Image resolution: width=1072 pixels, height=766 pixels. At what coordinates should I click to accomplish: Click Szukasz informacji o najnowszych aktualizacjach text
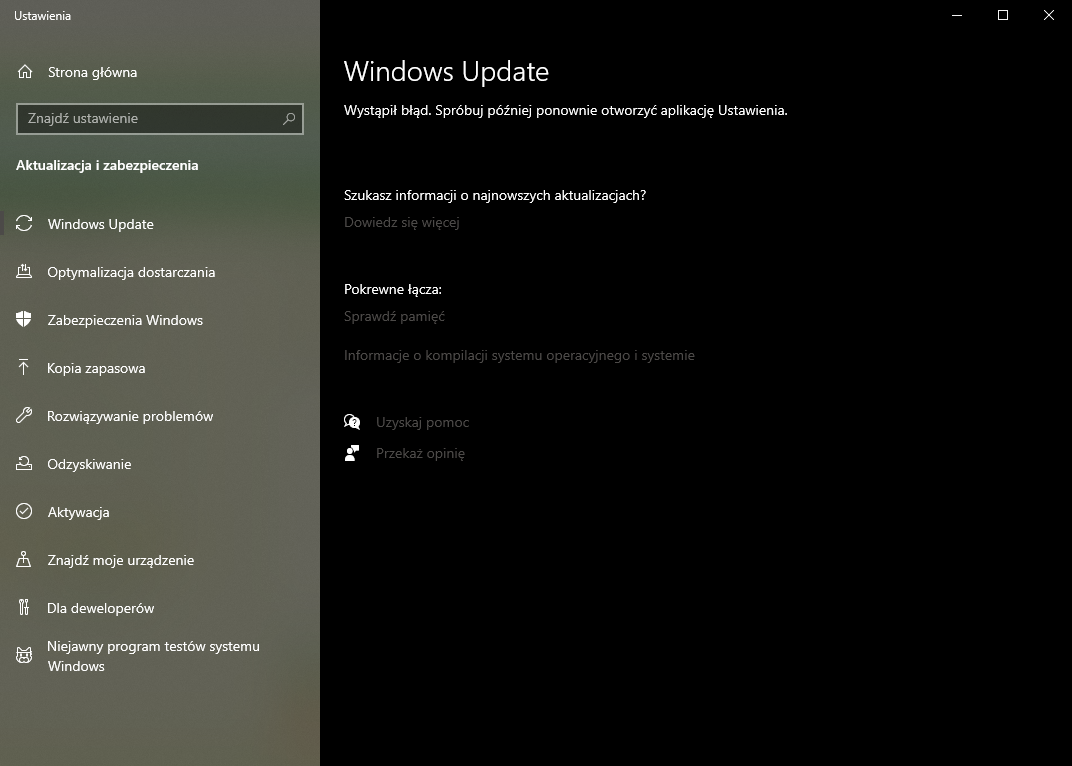495,195
